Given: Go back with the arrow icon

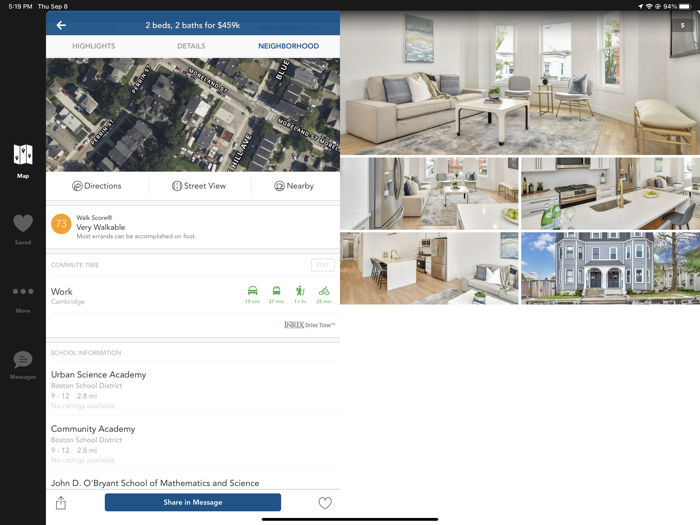Looking at the screenshot, I should tap(61, 25).
